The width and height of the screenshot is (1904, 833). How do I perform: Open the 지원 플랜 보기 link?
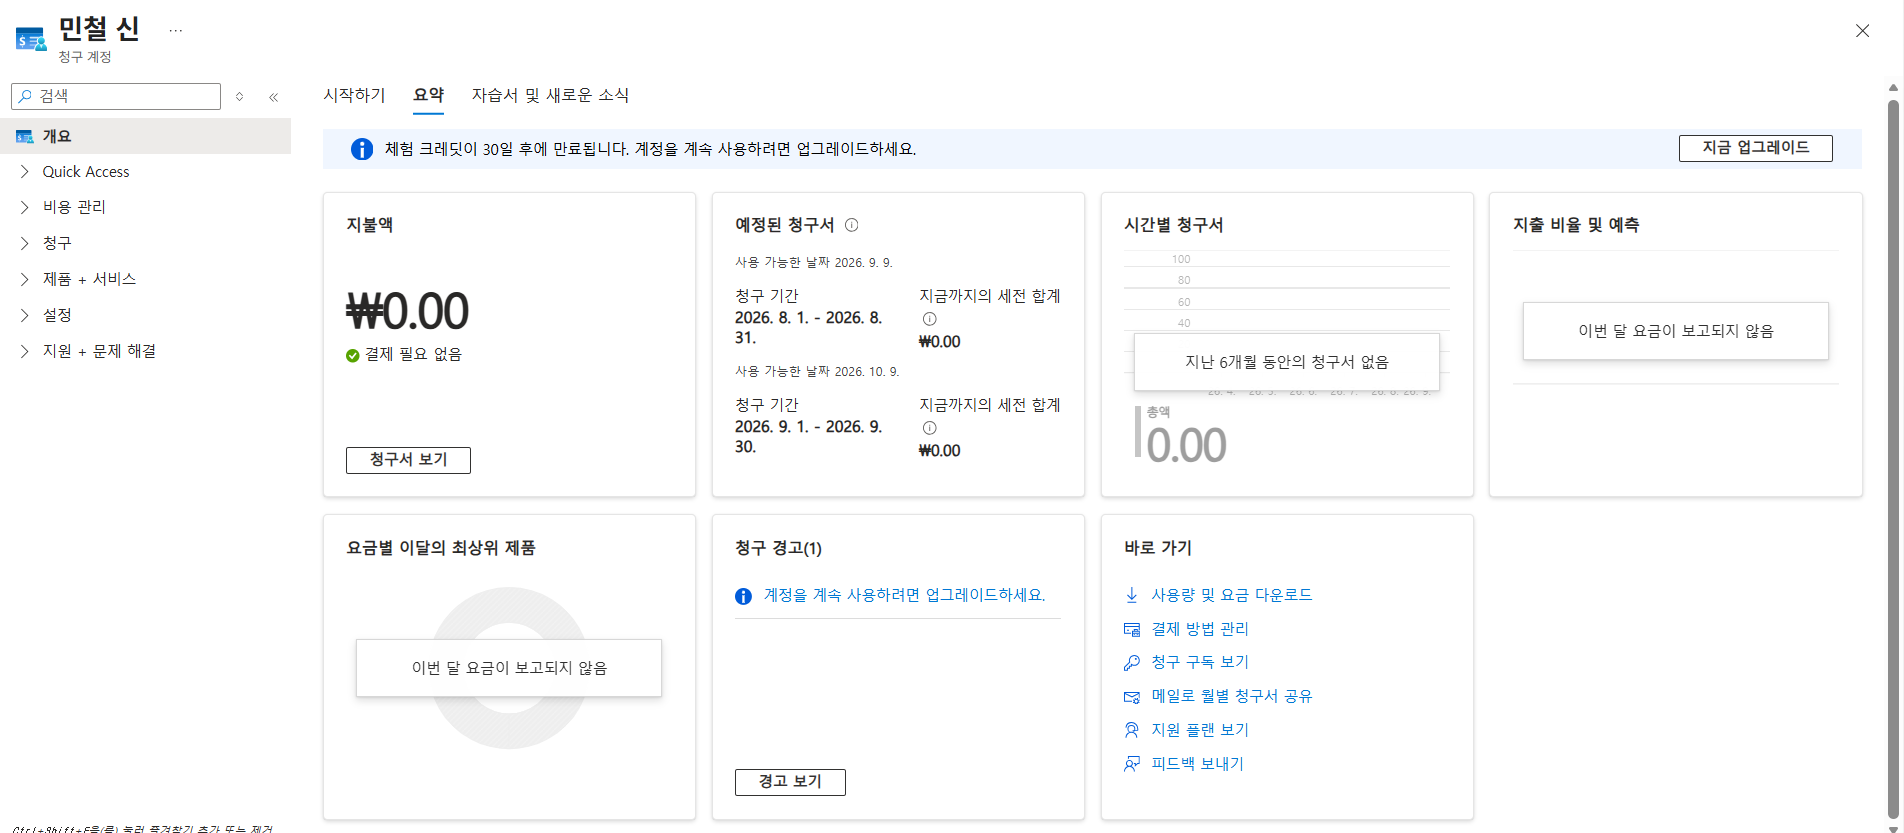pos(1200,730)
